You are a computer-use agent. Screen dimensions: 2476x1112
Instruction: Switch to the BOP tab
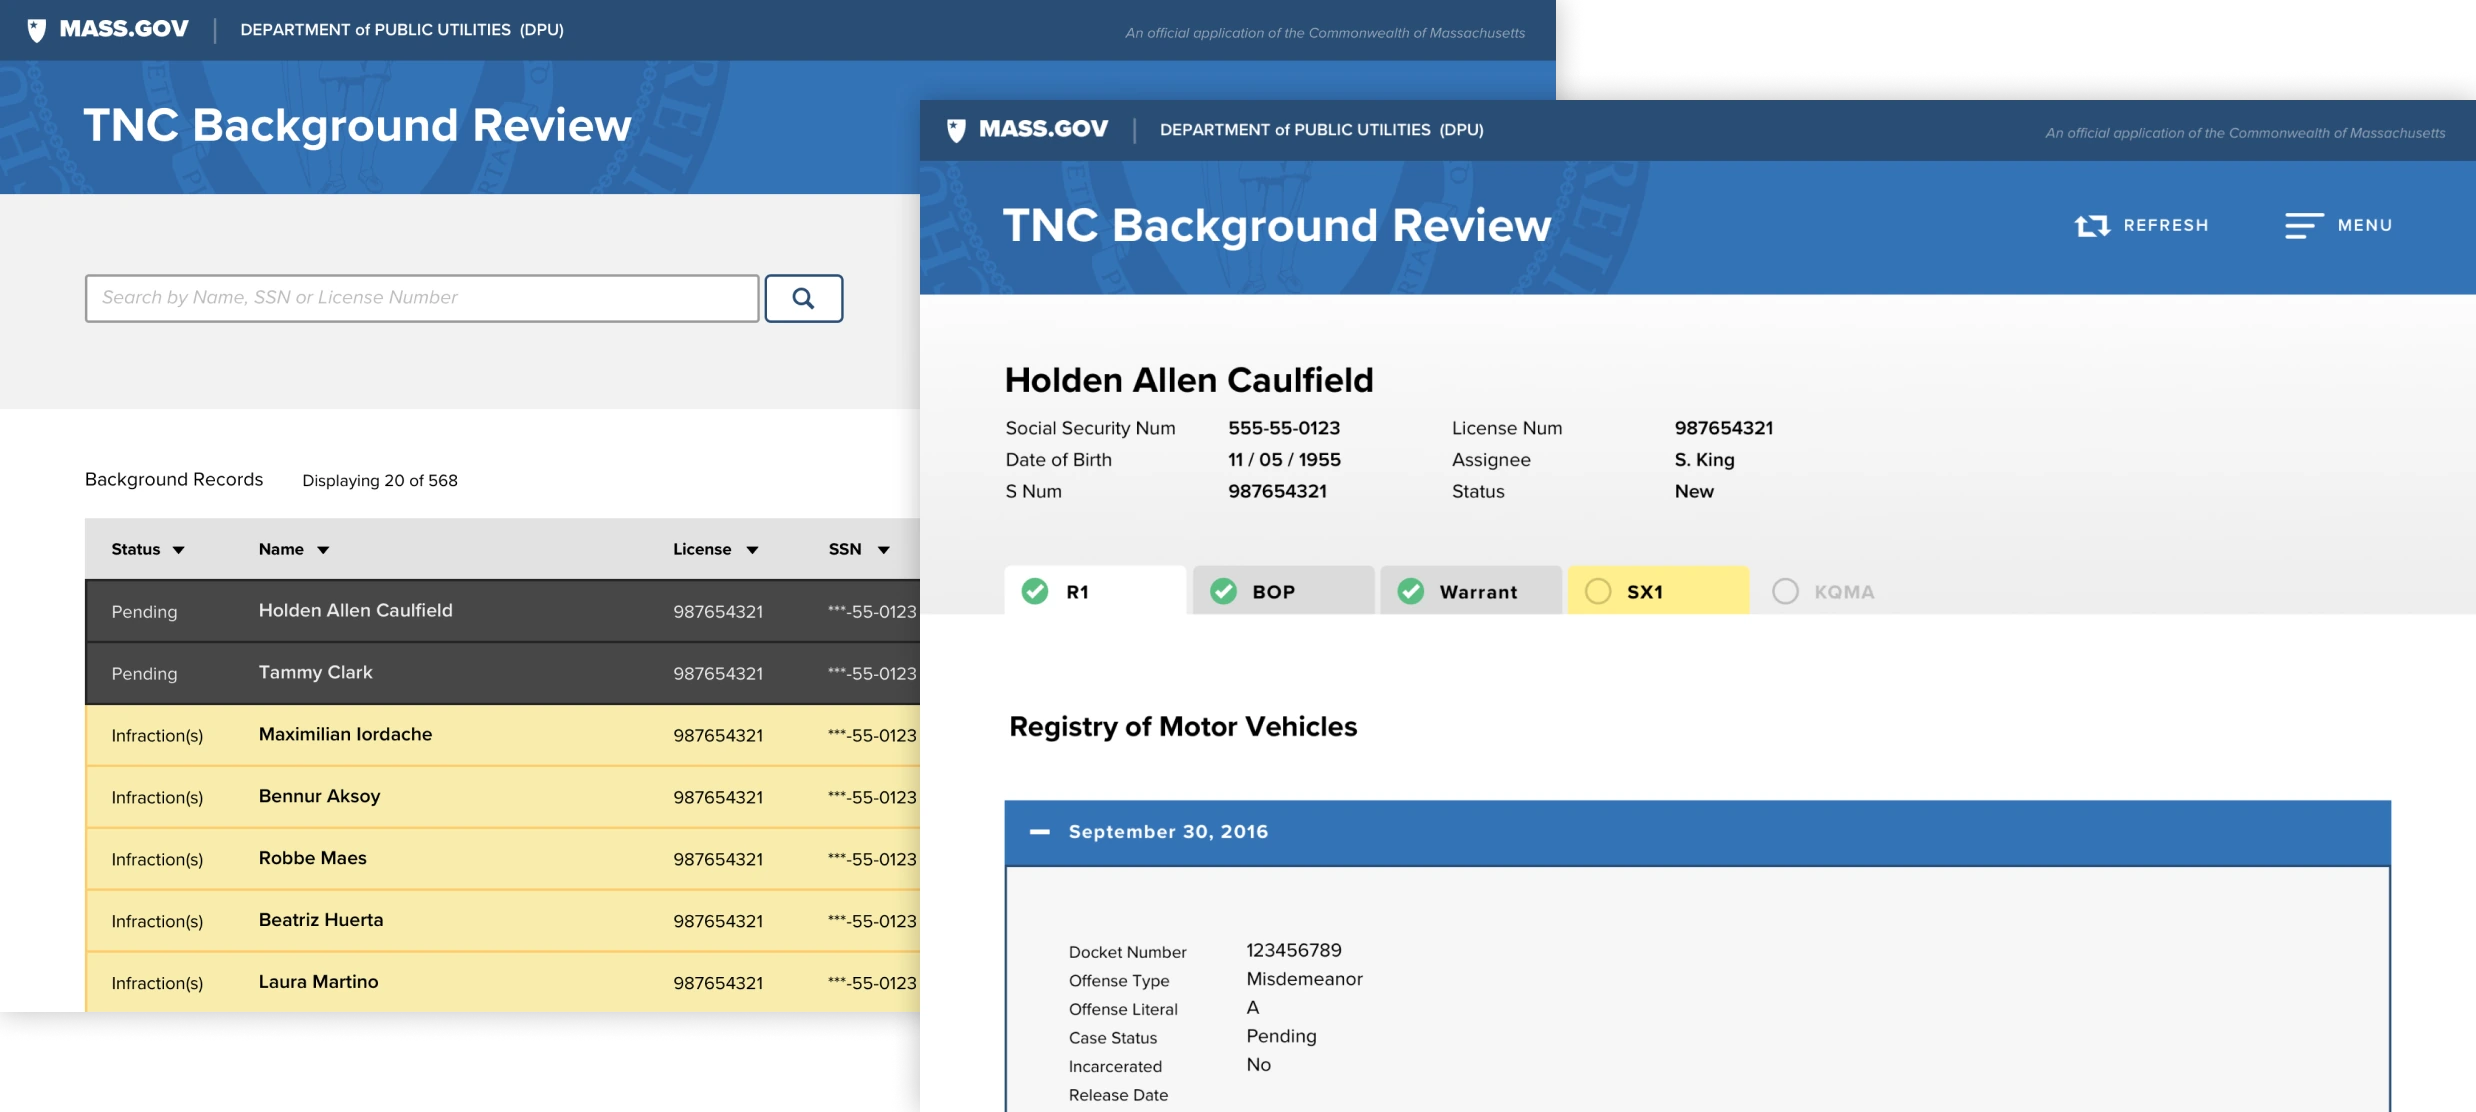[x=1283, y=590]
